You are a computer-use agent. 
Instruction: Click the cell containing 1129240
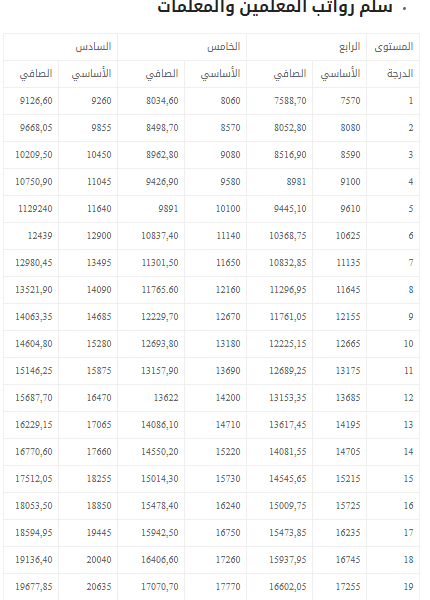(31, 209)
